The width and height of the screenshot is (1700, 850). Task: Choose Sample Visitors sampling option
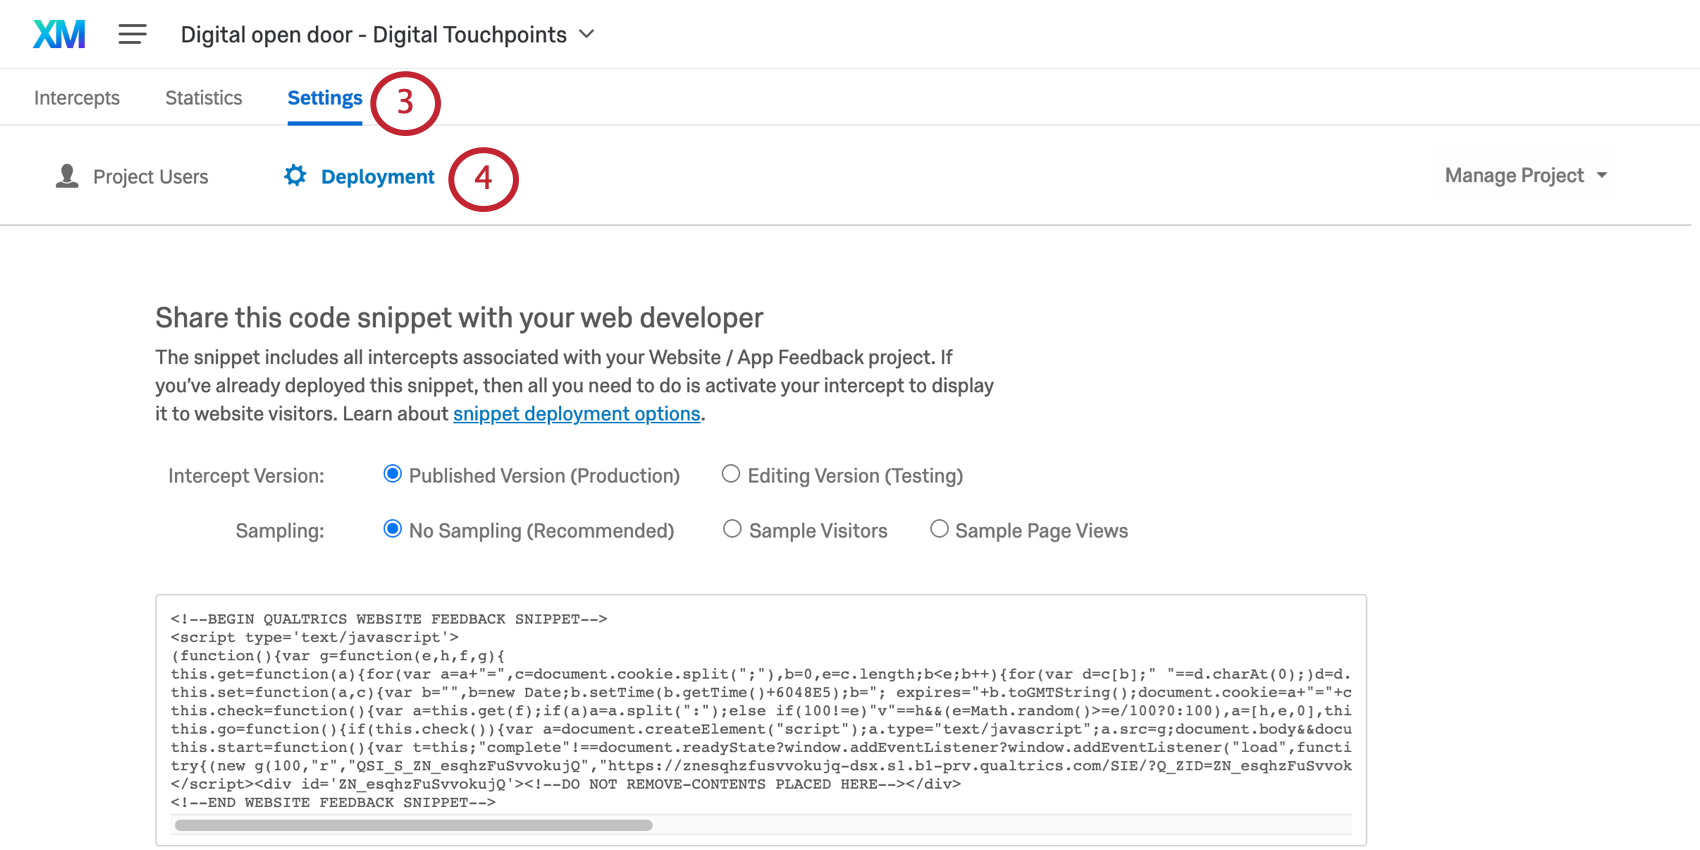coord(733,529)
